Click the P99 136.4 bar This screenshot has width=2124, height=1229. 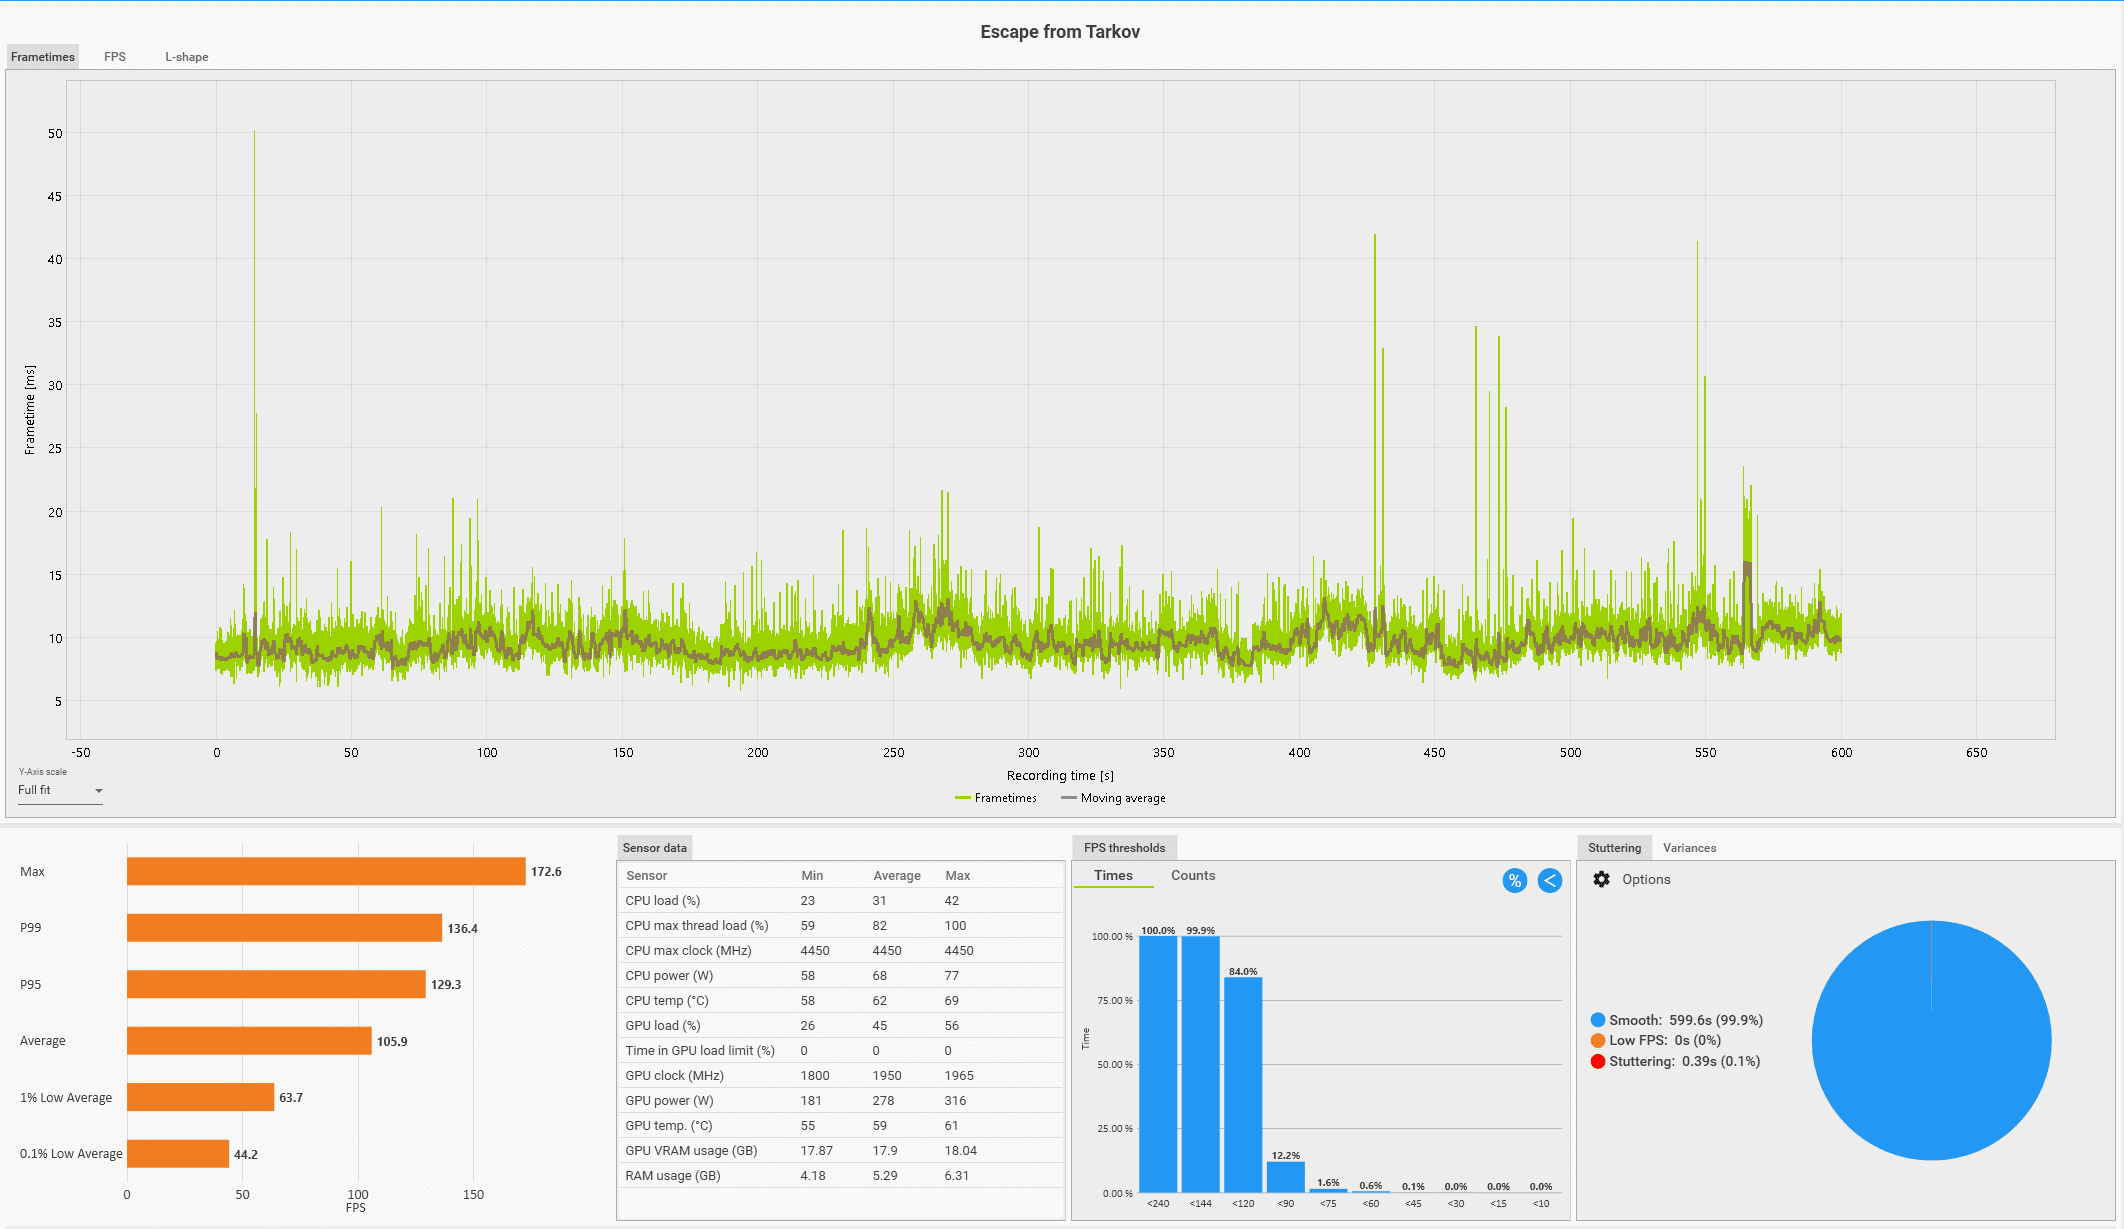[x=284, y=928]
